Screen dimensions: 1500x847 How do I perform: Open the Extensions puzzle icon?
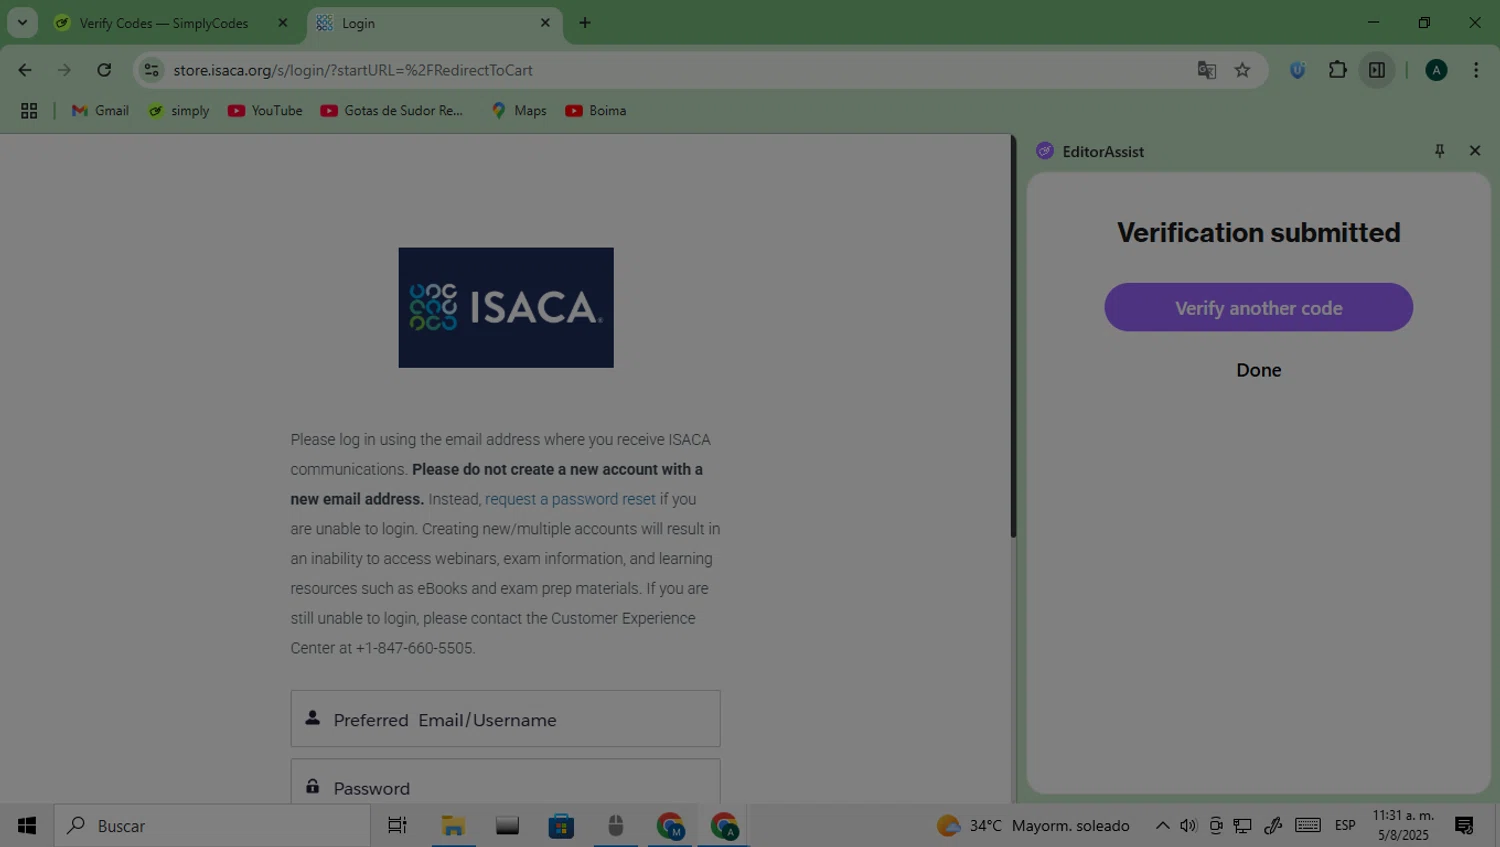pos(1337,70)
